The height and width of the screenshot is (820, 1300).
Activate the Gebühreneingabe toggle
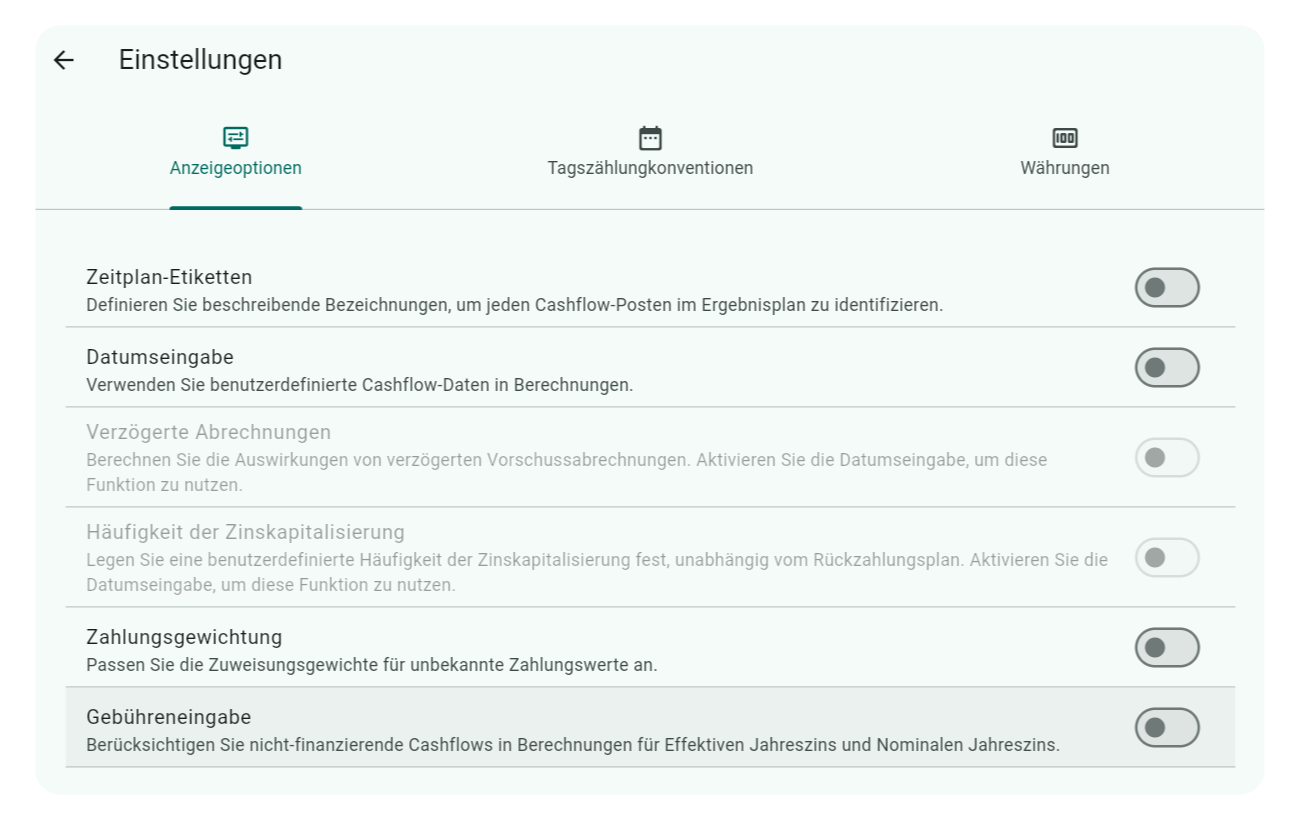coord(1166,727)
